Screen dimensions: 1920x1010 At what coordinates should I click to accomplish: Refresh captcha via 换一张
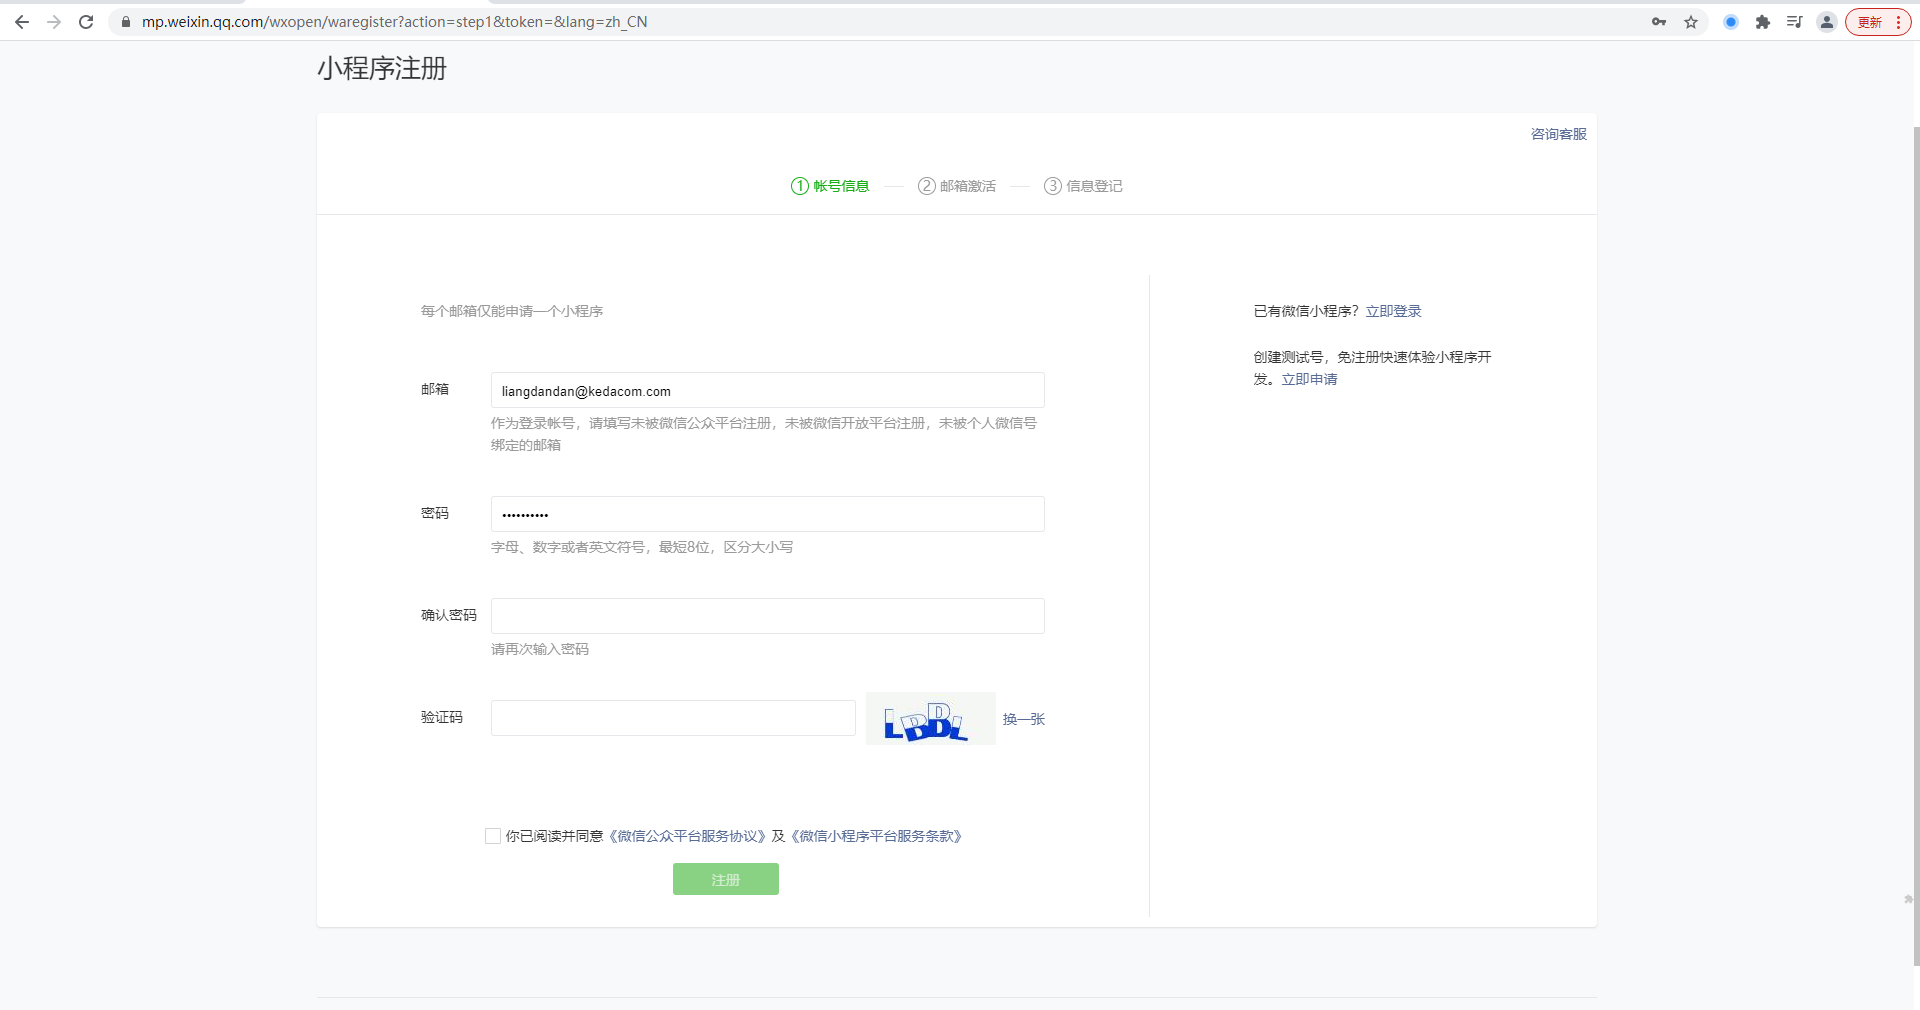(1024, 719)
